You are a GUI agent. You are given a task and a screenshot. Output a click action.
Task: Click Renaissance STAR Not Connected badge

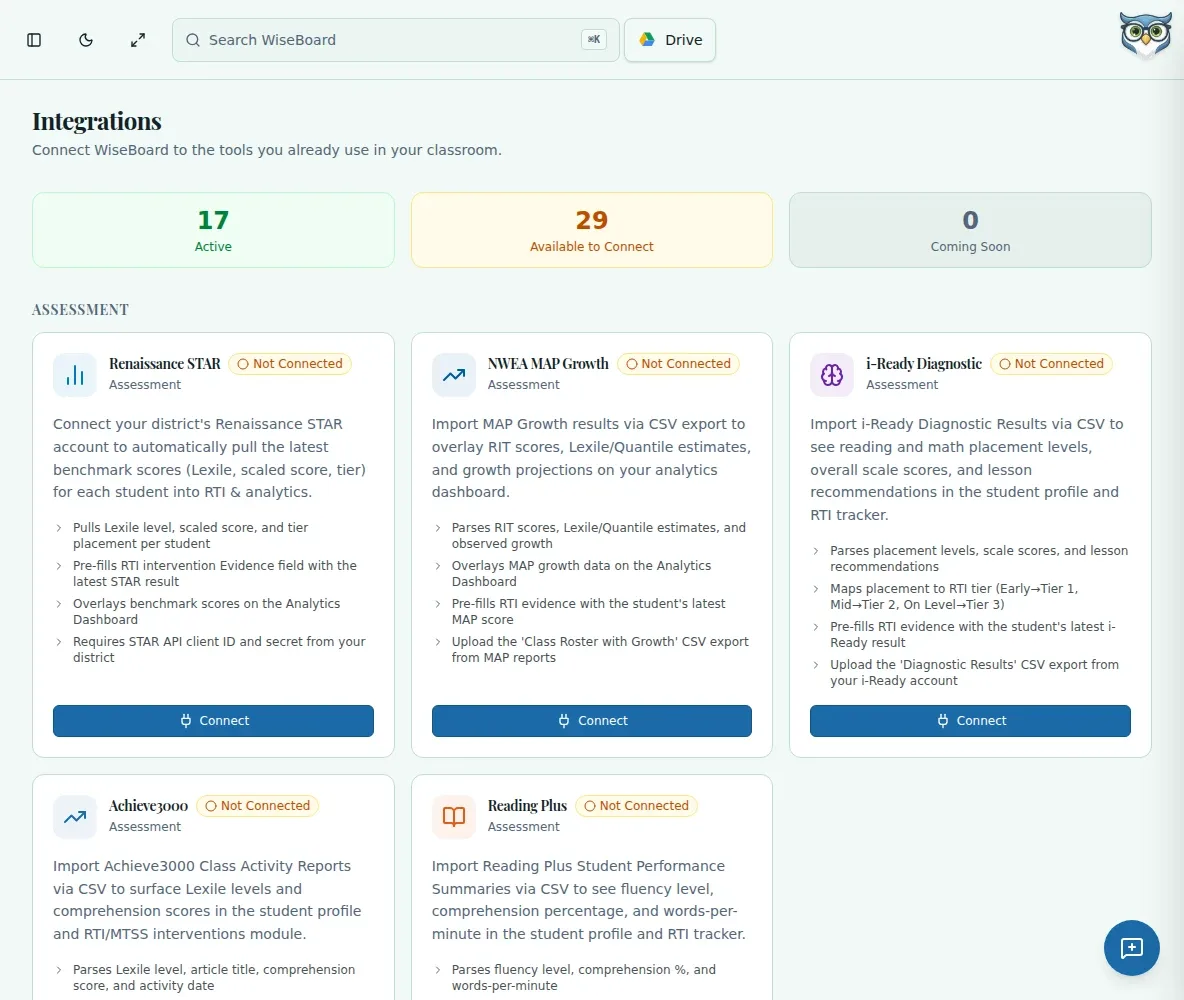290,364
